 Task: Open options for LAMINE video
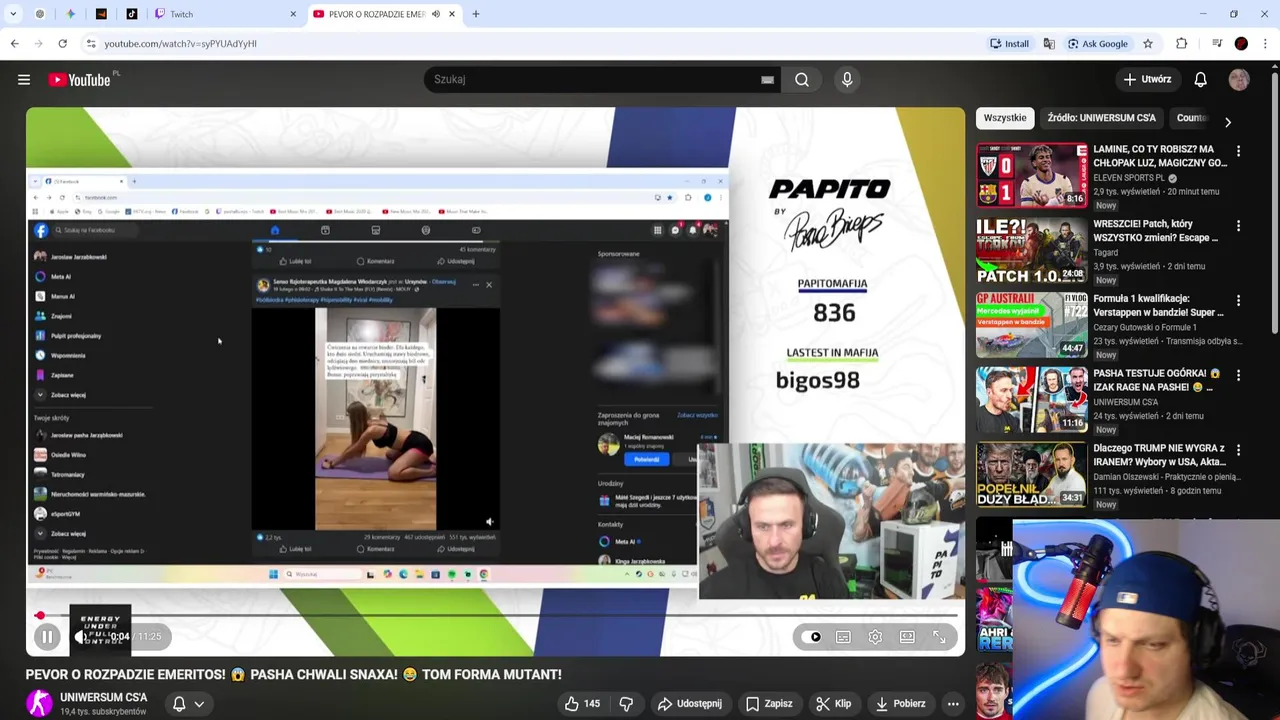(1238, 151)
